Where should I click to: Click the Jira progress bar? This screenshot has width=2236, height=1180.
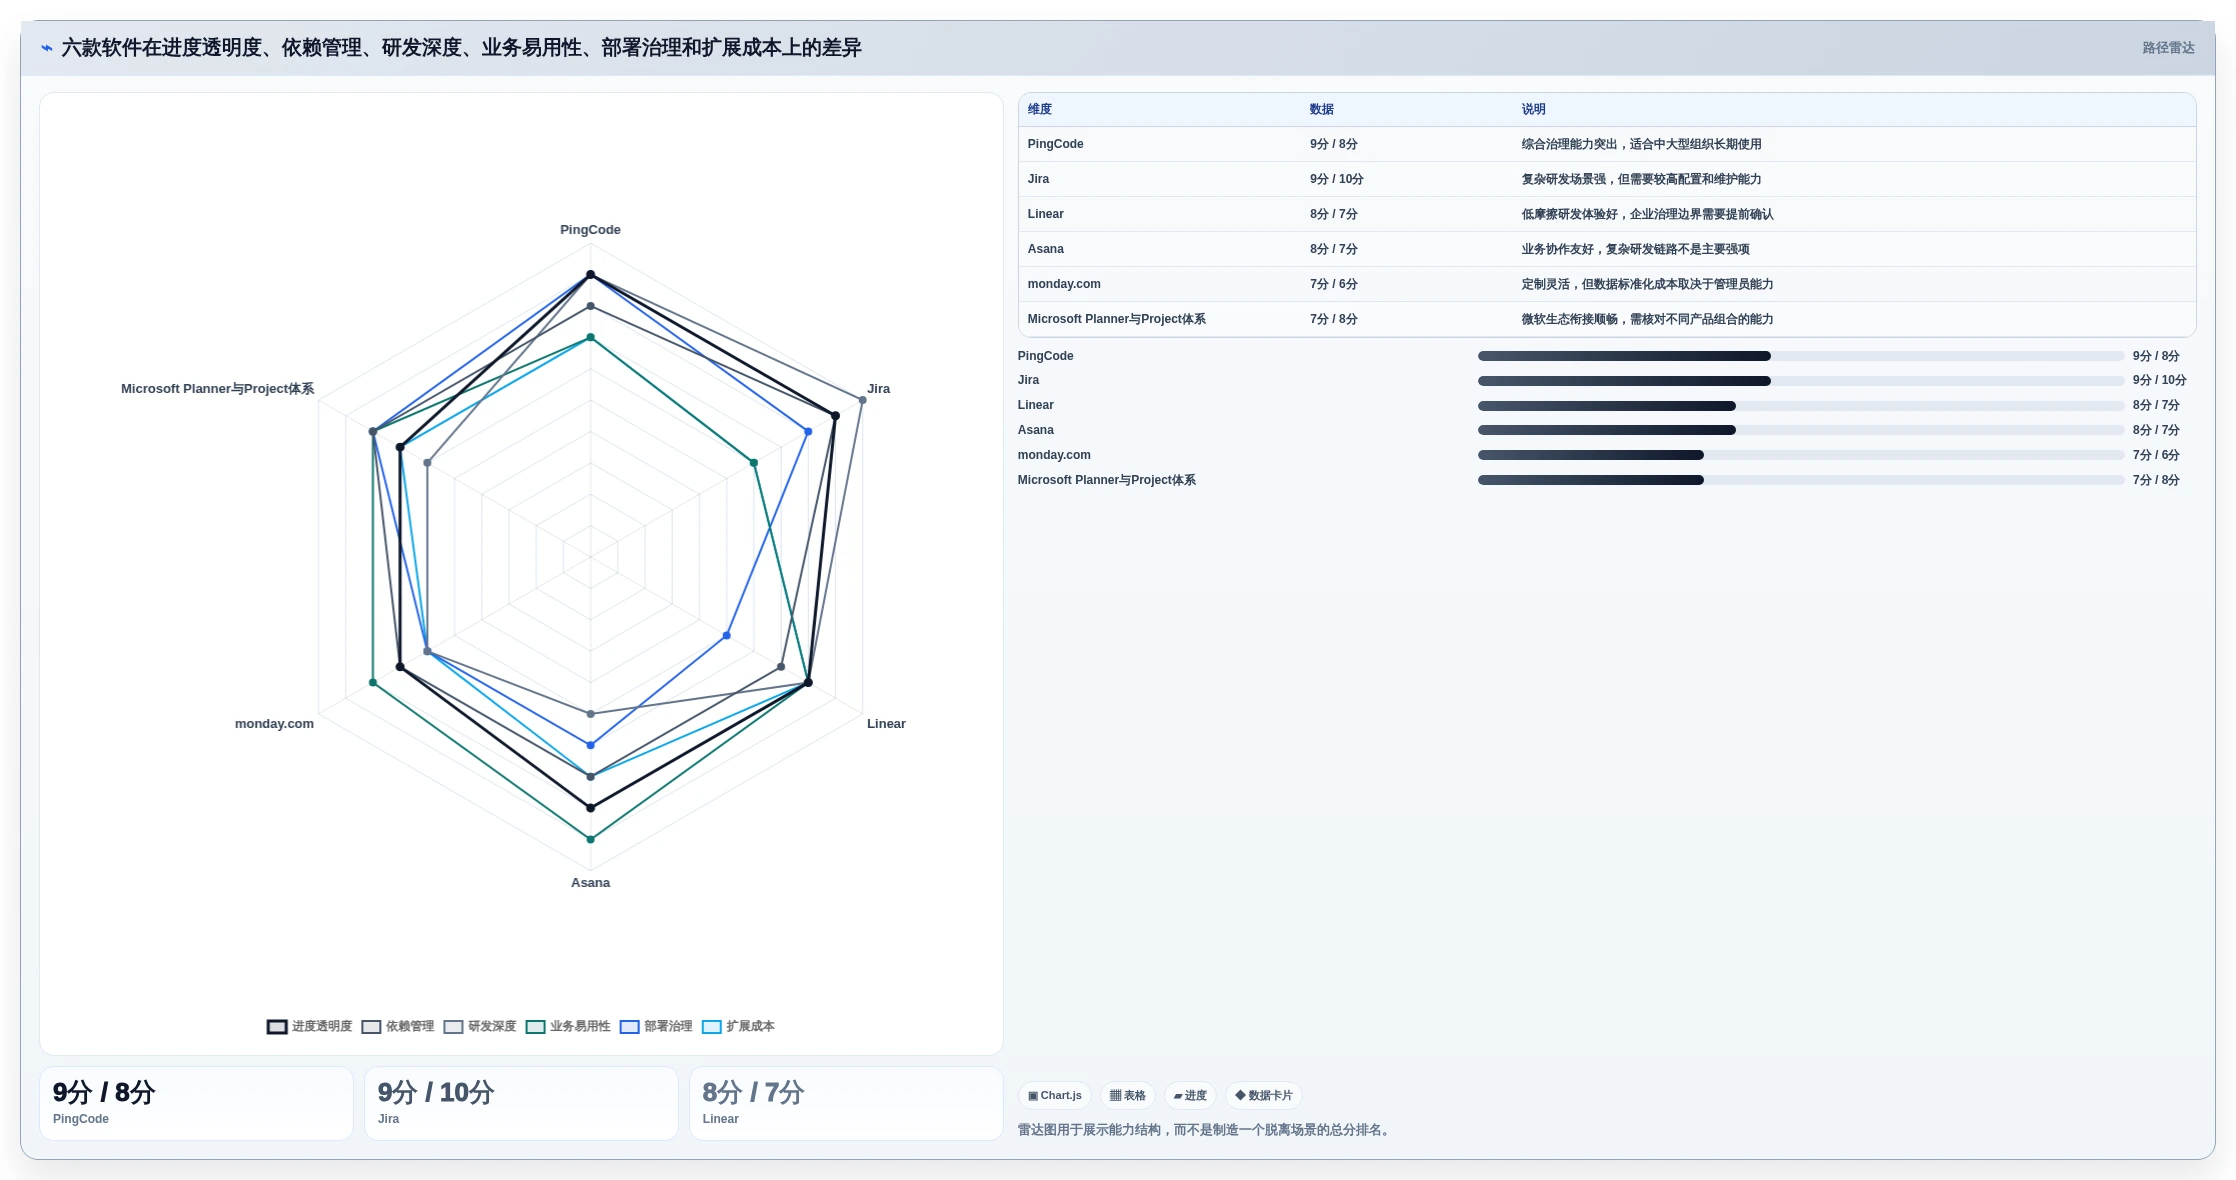click(x=1801, y=381)
